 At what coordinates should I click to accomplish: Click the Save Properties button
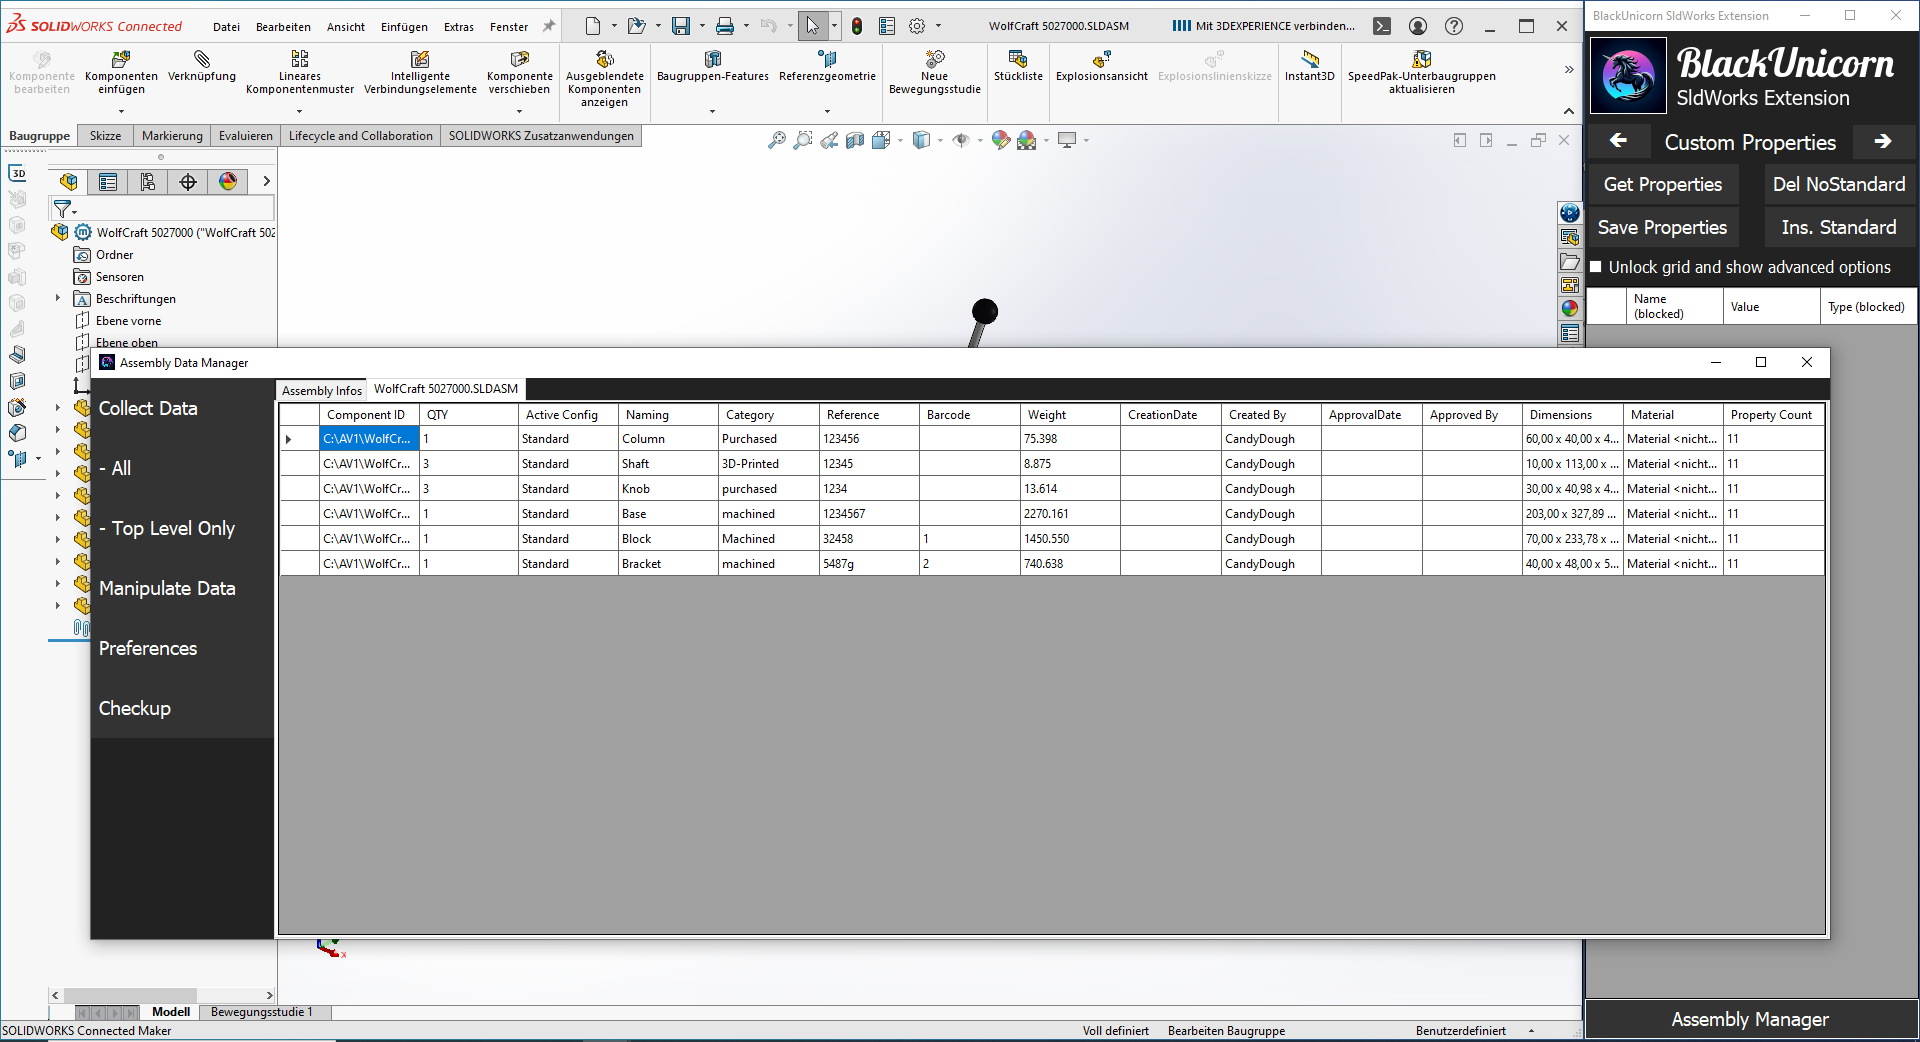tap(1662, 227)
